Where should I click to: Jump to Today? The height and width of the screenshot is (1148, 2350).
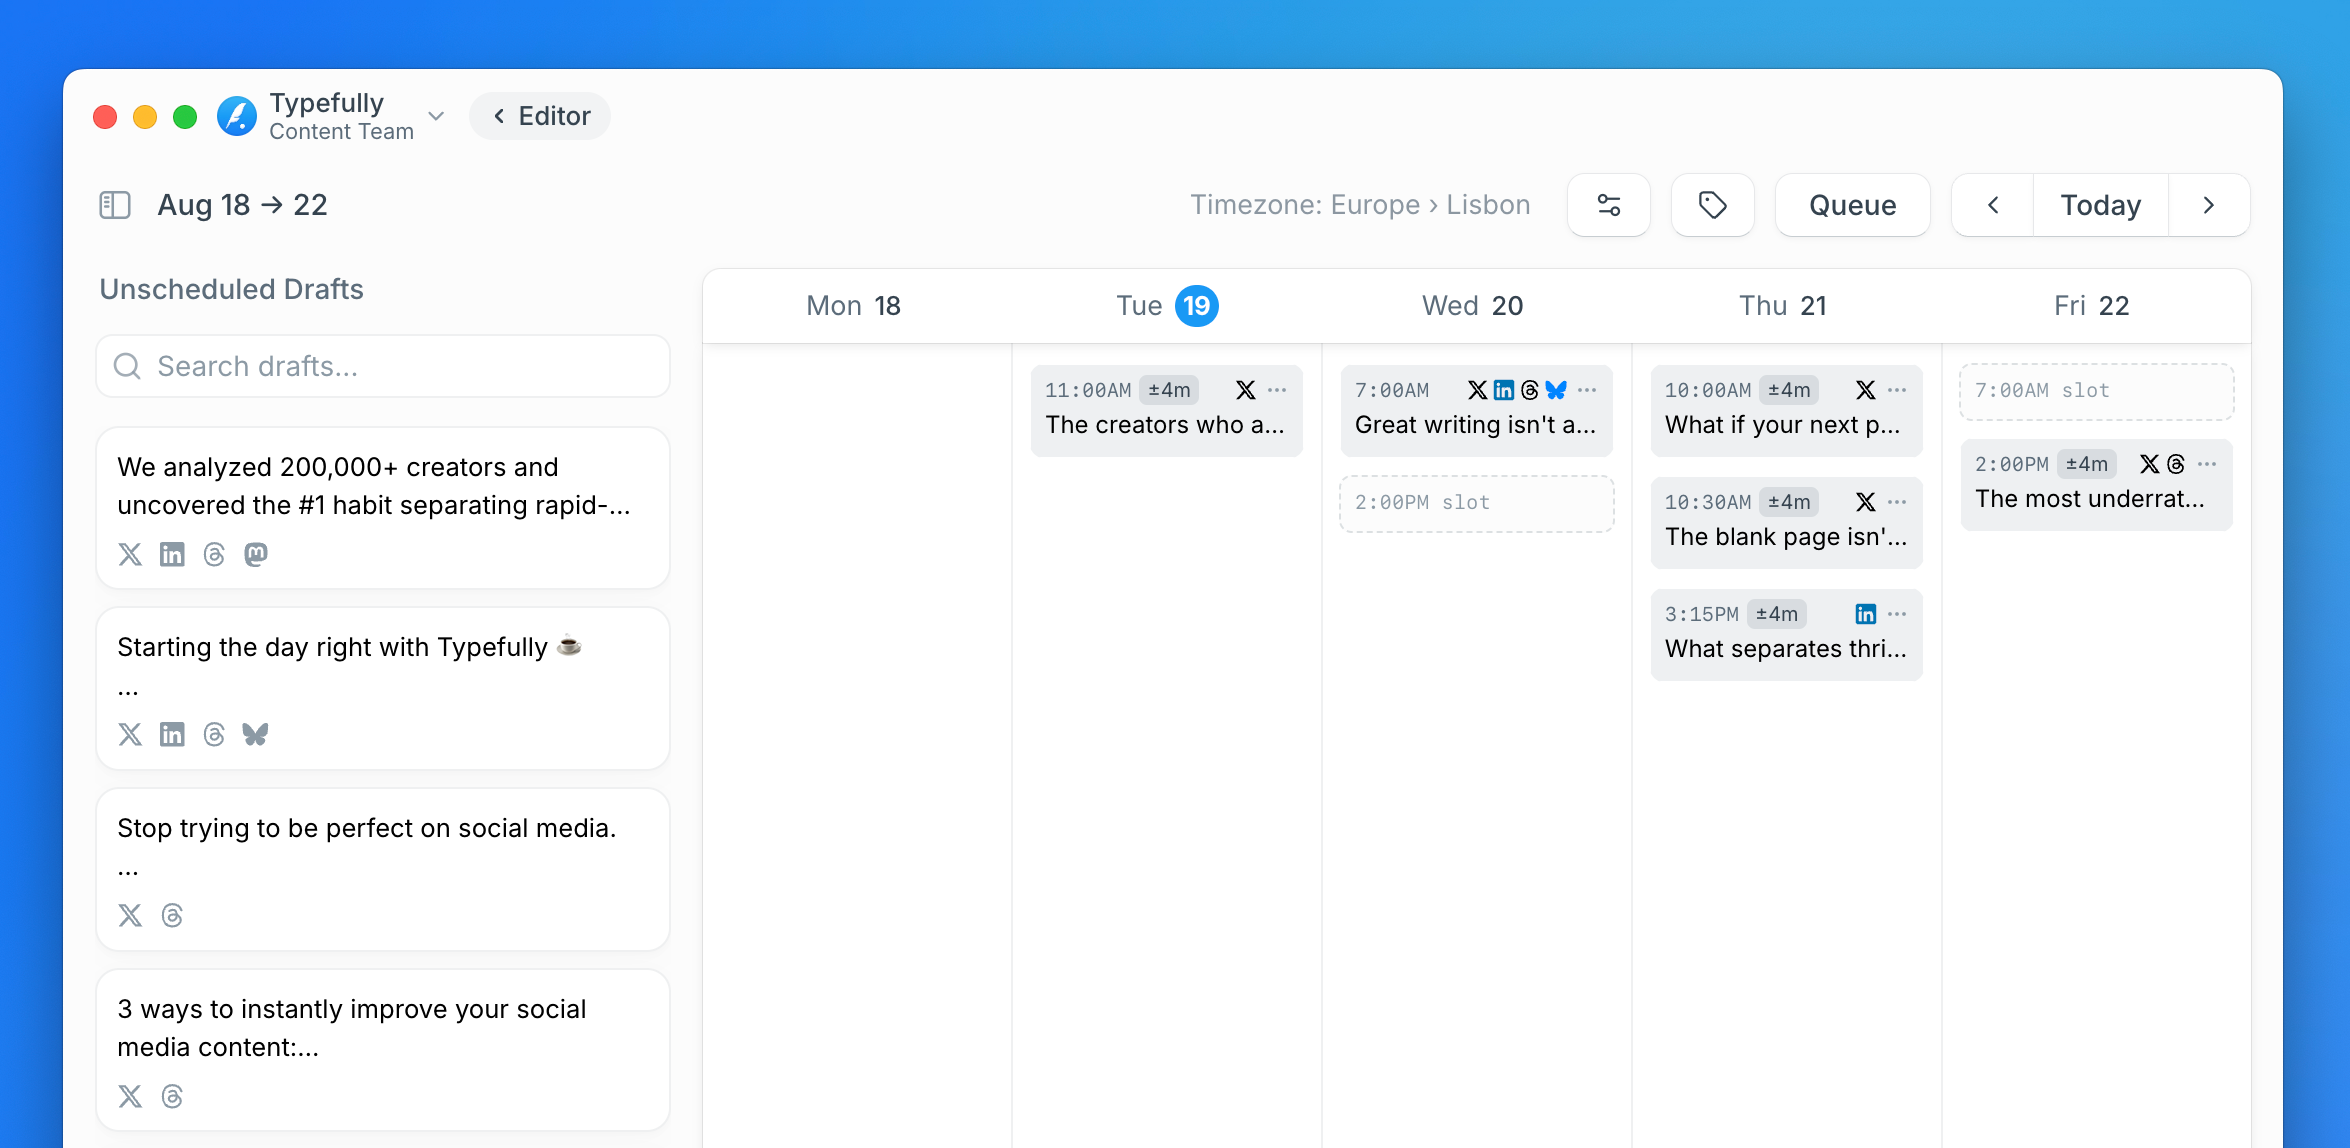click(2100, 205)
